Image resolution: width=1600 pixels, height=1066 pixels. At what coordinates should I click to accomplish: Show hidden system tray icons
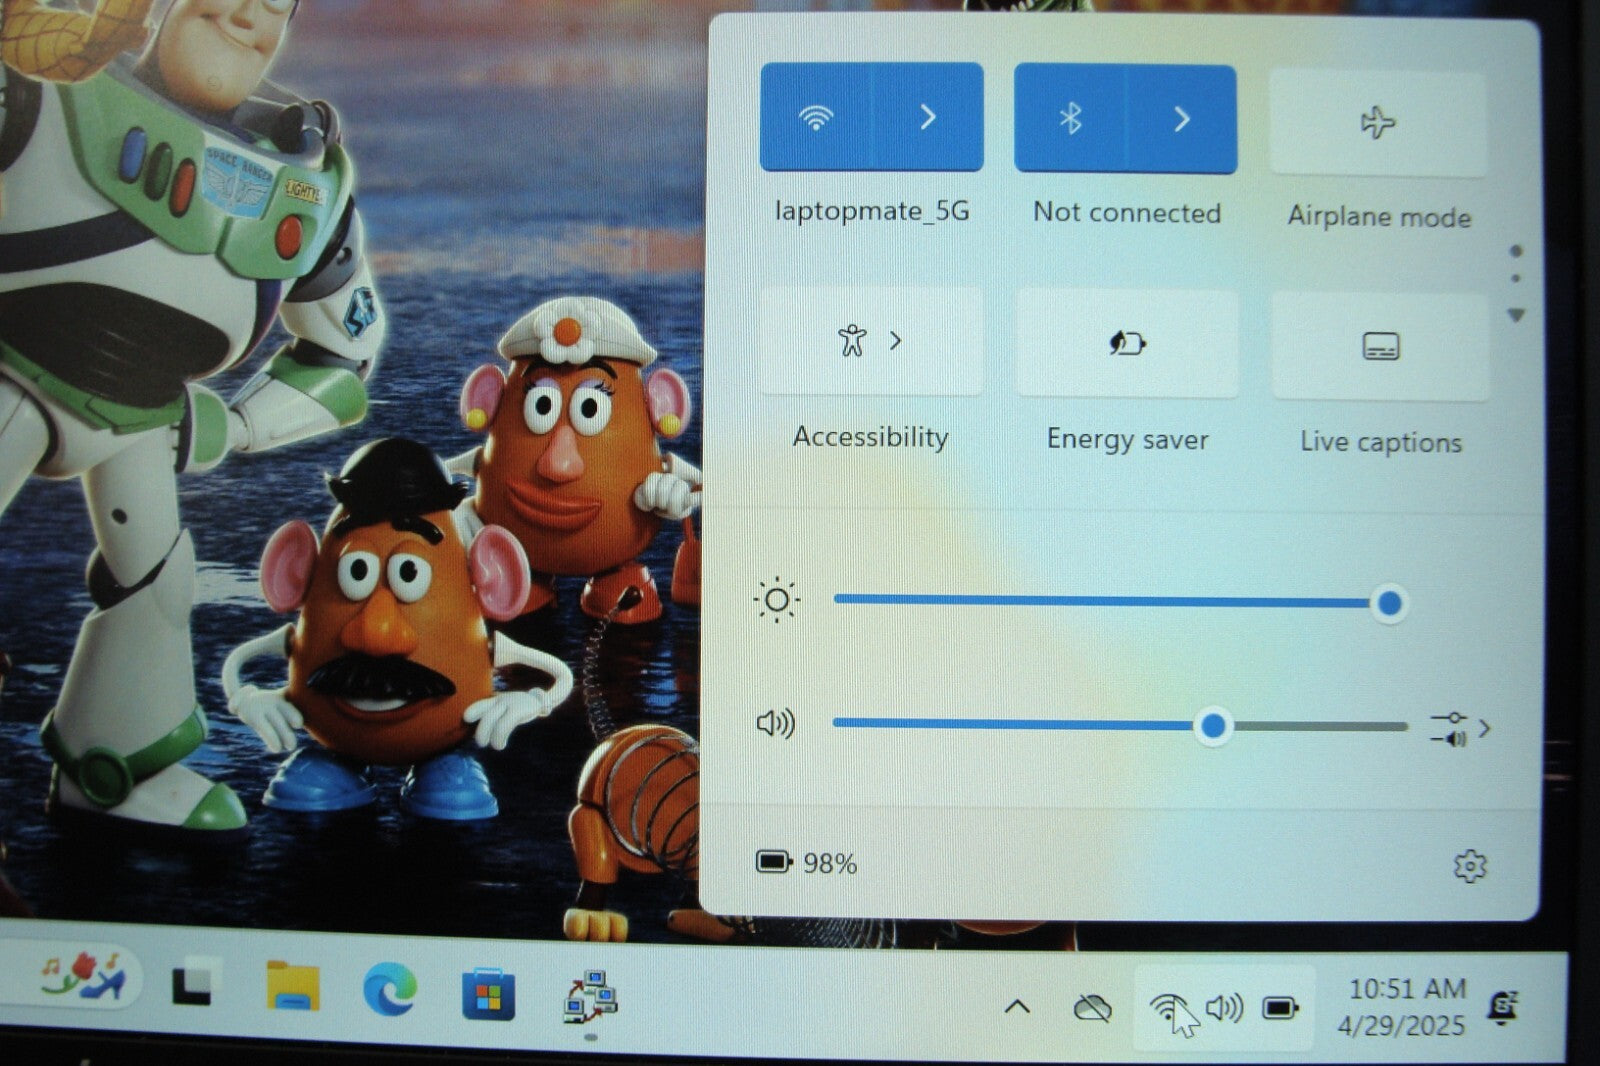1017,1006
